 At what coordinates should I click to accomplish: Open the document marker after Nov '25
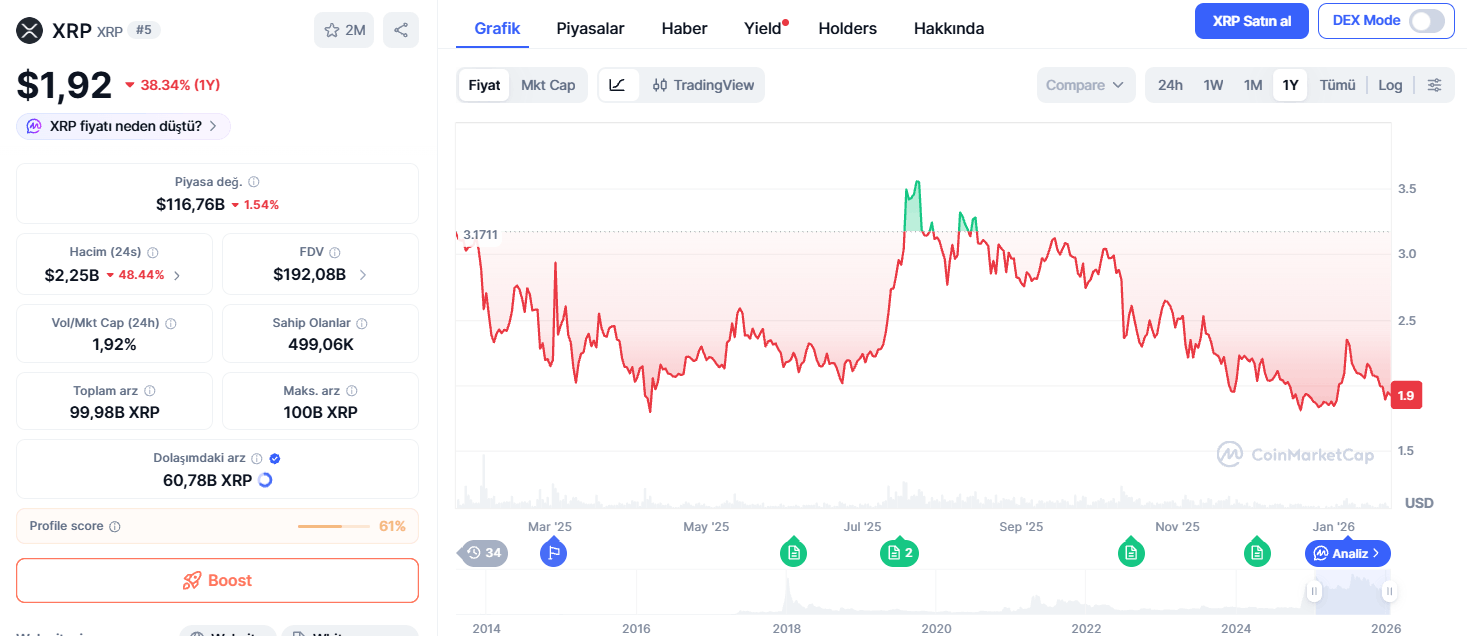tap(1257, 553)
